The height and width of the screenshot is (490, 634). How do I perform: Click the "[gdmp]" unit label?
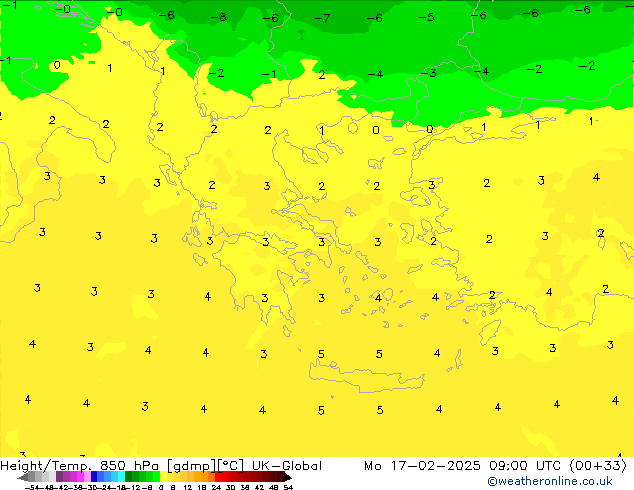(192, 466)
